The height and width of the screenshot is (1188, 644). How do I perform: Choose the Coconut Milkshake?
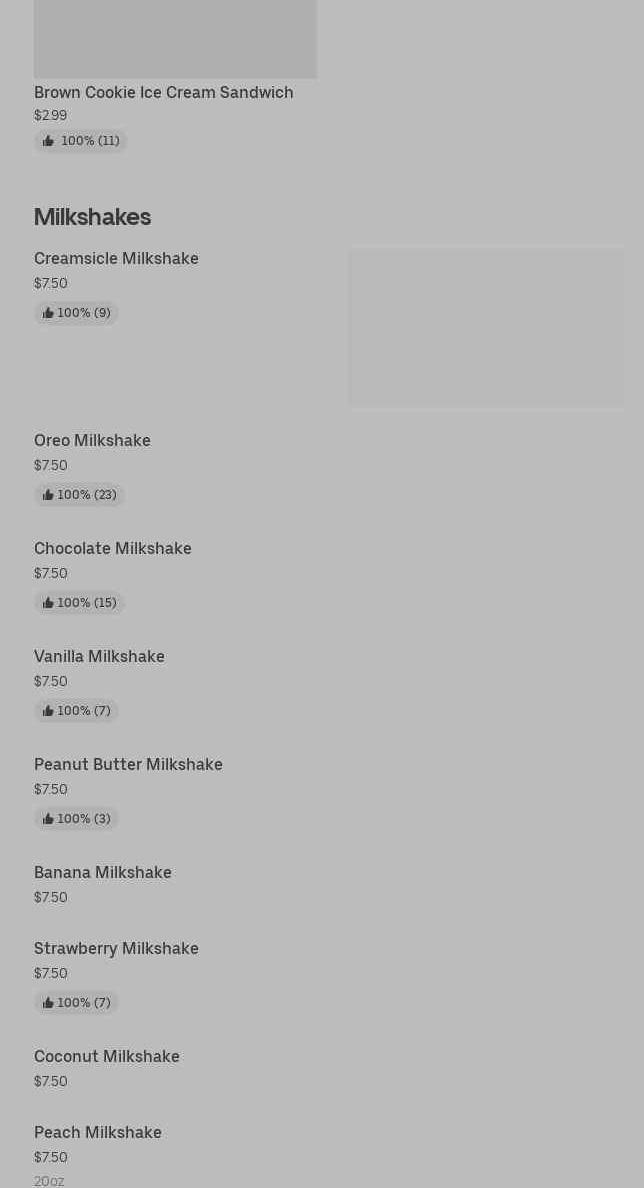coord(106,1056)
